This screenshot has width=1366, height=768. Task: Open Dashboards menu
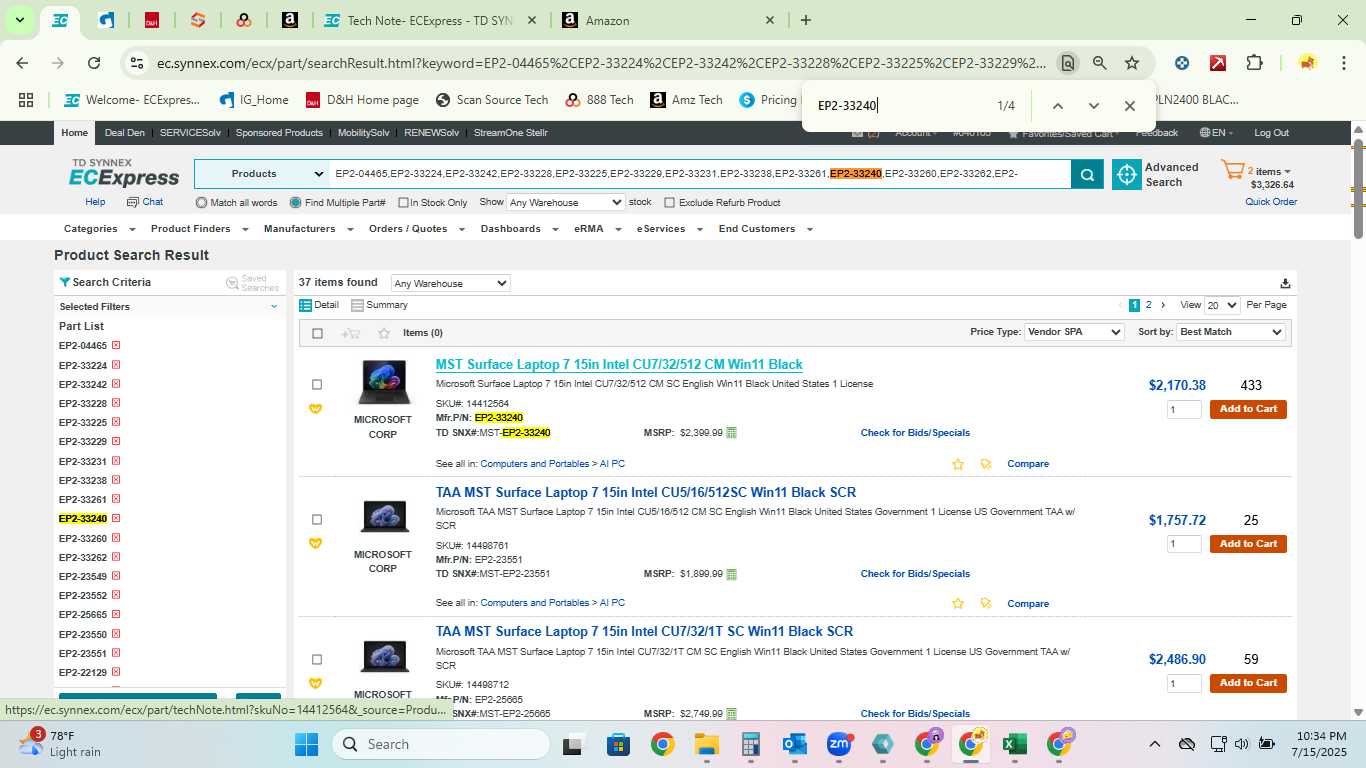pyautogui.click(x=518, y=229)
